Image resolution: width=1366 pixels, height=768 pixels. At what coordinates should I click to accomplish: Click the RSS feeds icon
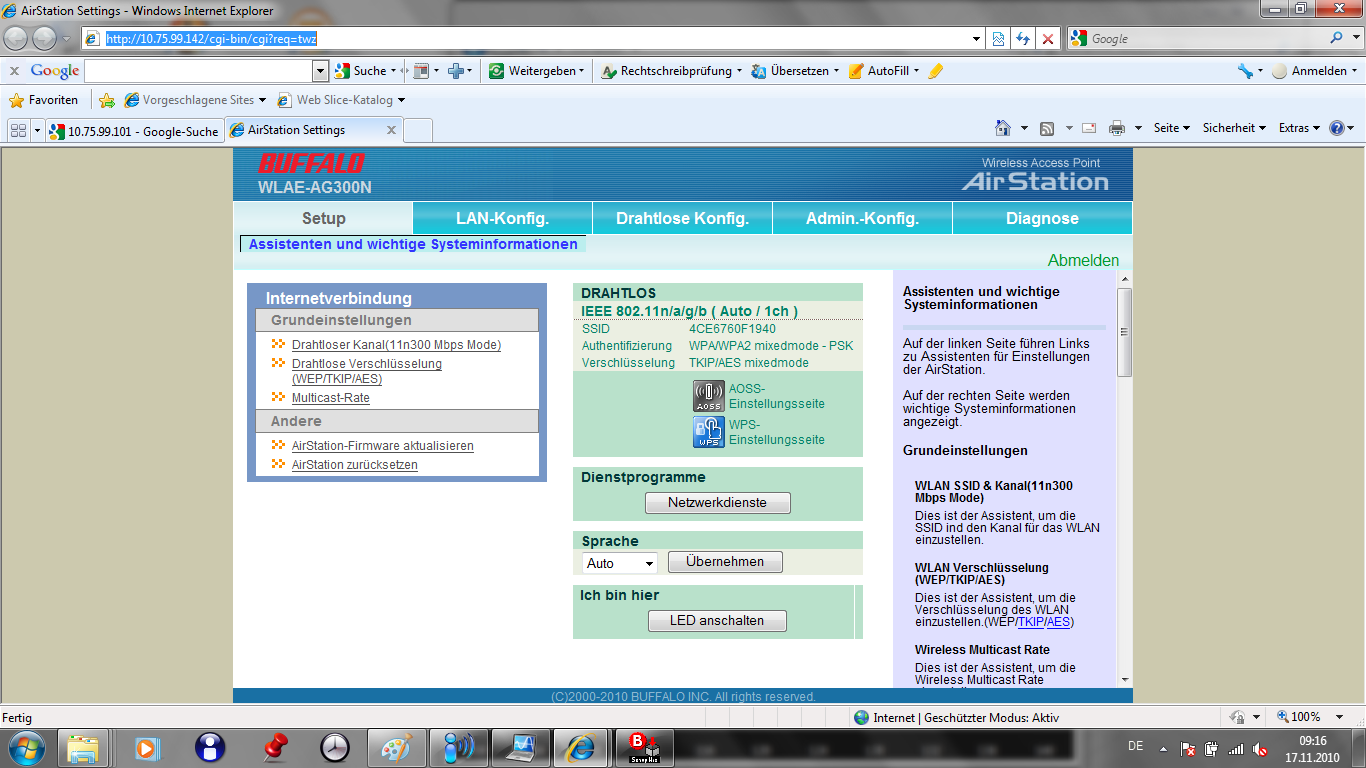coord(1047,128)
